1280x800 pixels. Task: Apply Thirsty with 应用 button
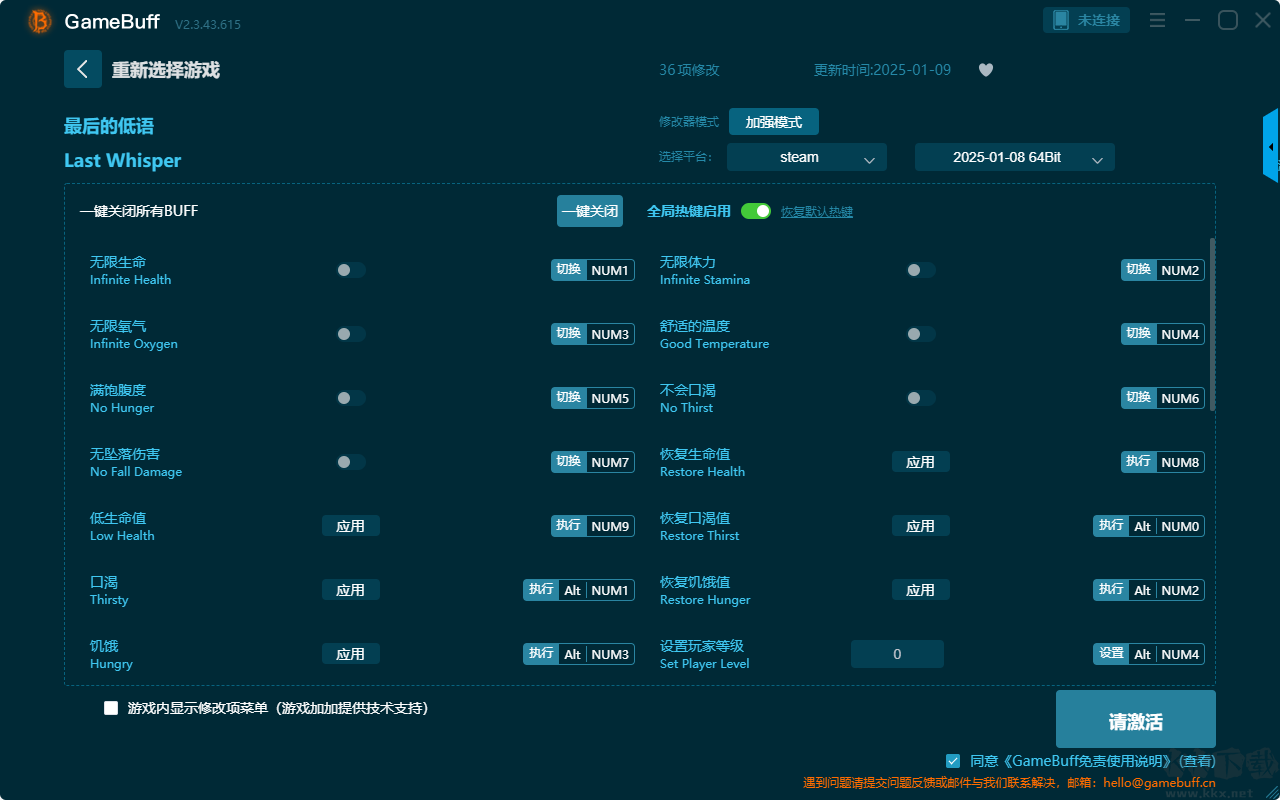point(351,590)
